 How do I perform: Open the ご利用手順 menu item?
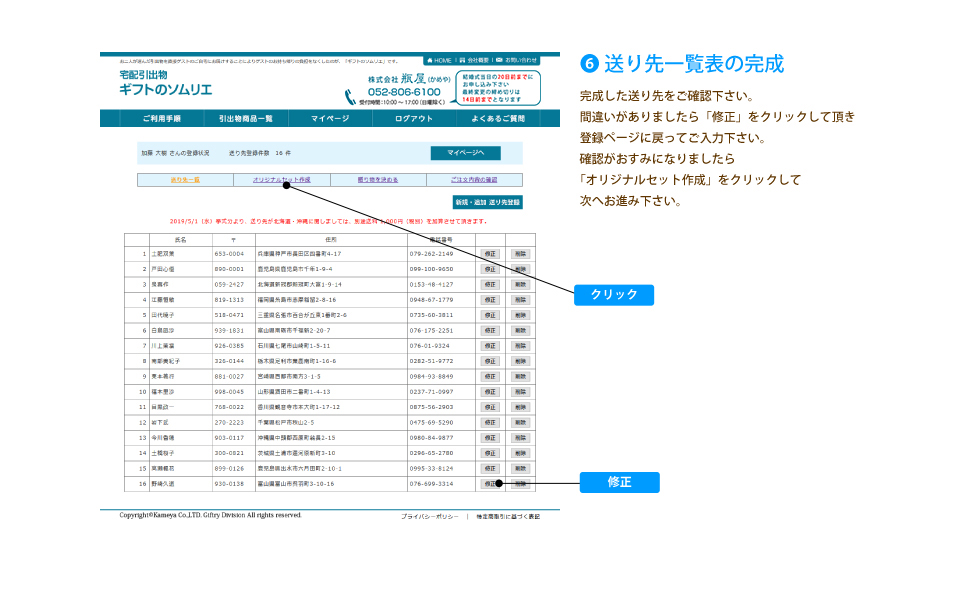(x=161, y=119)
